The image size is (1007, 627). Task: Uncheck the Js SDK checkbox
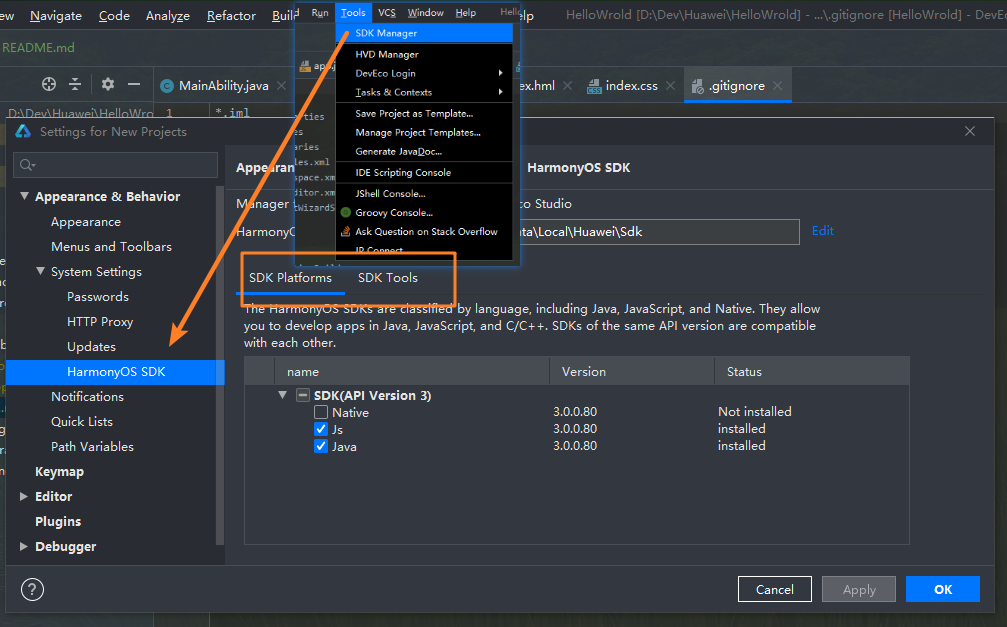click(x=321, y=429)
